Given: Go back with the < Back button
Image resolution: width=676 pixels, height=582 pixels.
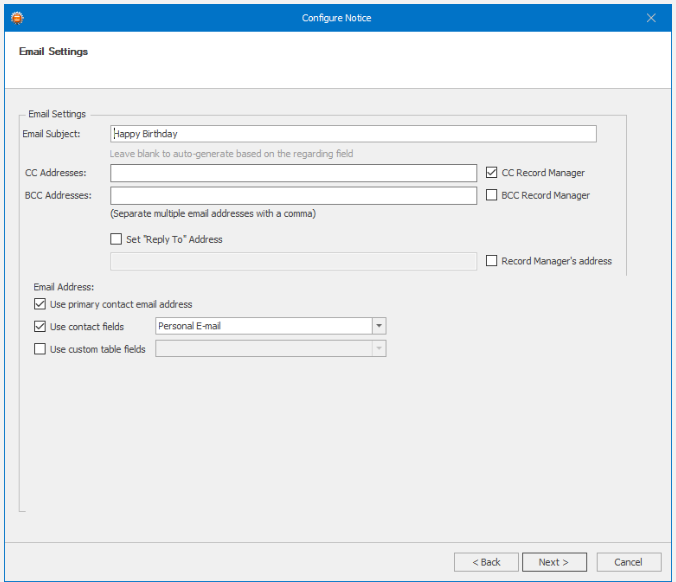Looking at the screenshot, I should (x=486, y=562).
